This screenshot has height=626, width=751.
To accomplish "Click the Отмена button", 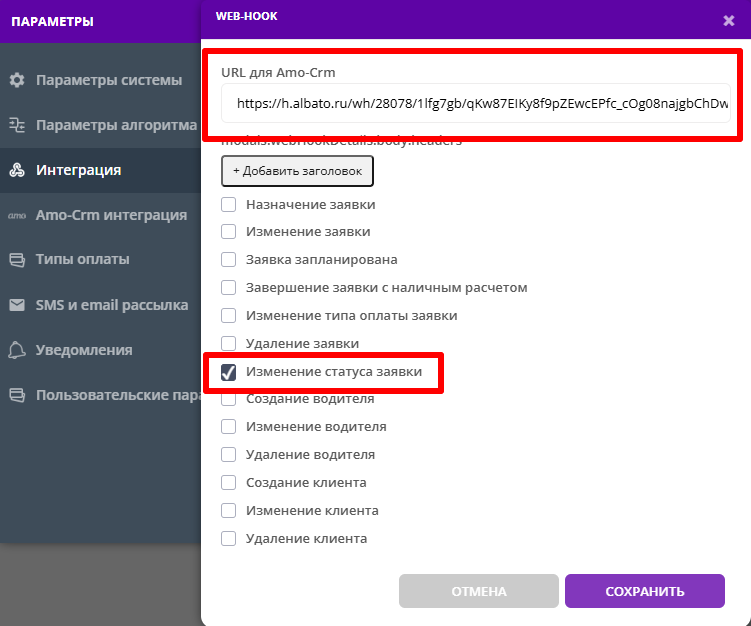I will (x=478, y=591).
